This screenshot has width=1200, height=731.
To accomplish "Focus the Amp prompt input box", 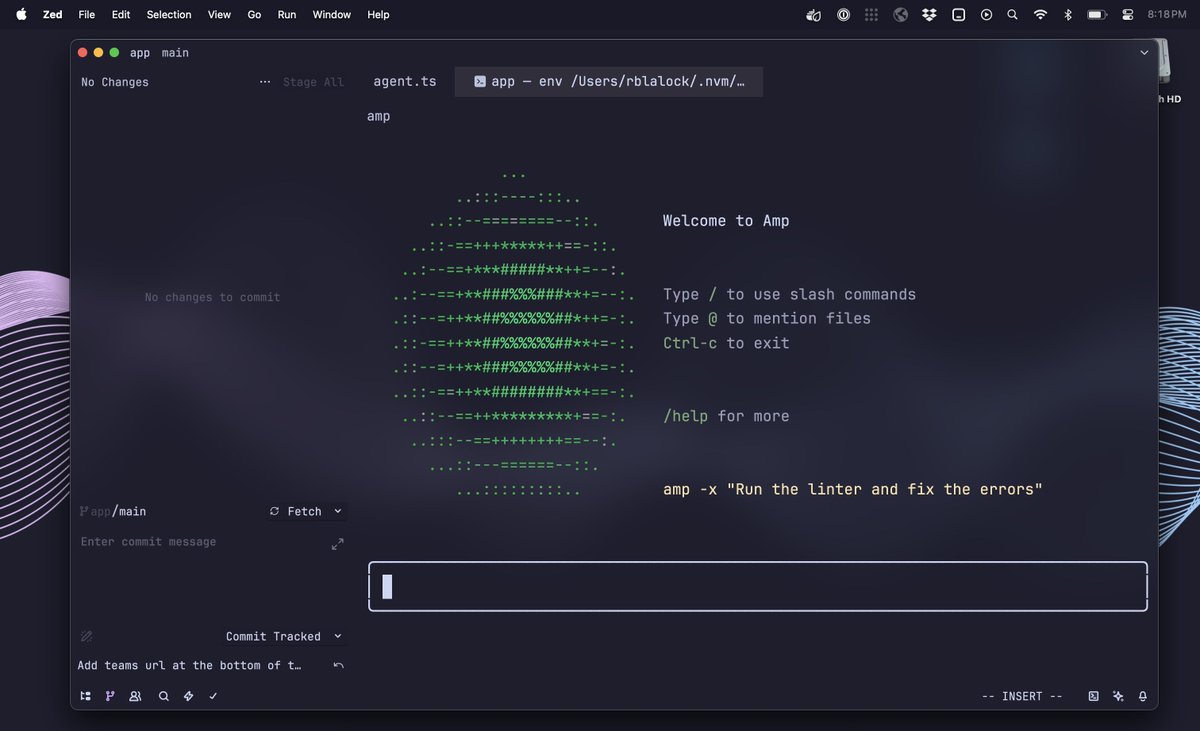I will [x=758, y=586].
